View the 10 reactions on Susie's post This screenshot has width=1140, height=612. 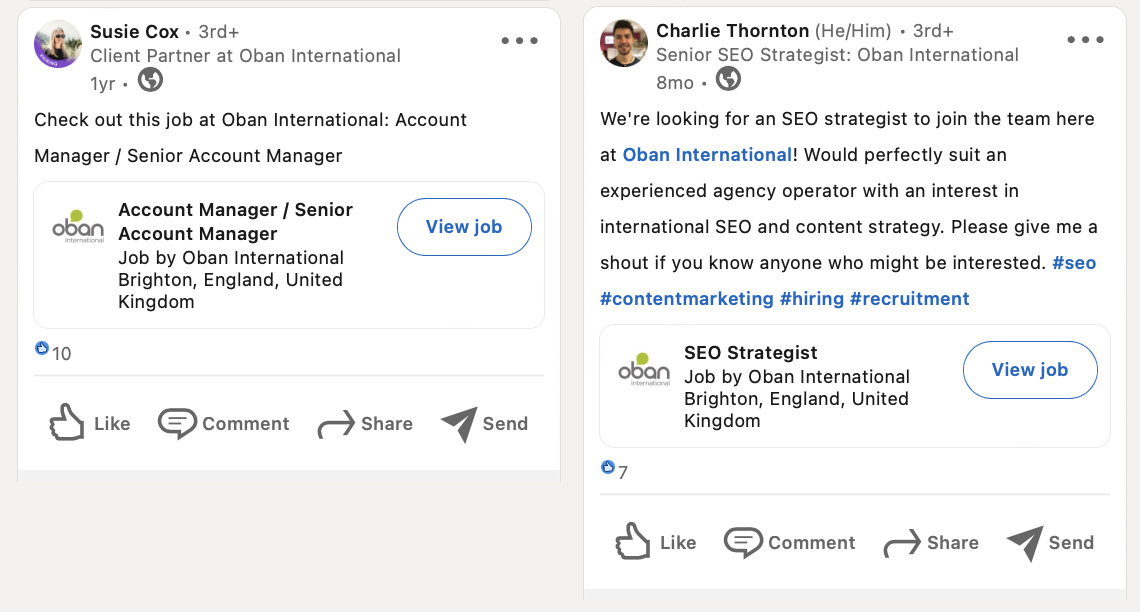click(x=53, y=353)
